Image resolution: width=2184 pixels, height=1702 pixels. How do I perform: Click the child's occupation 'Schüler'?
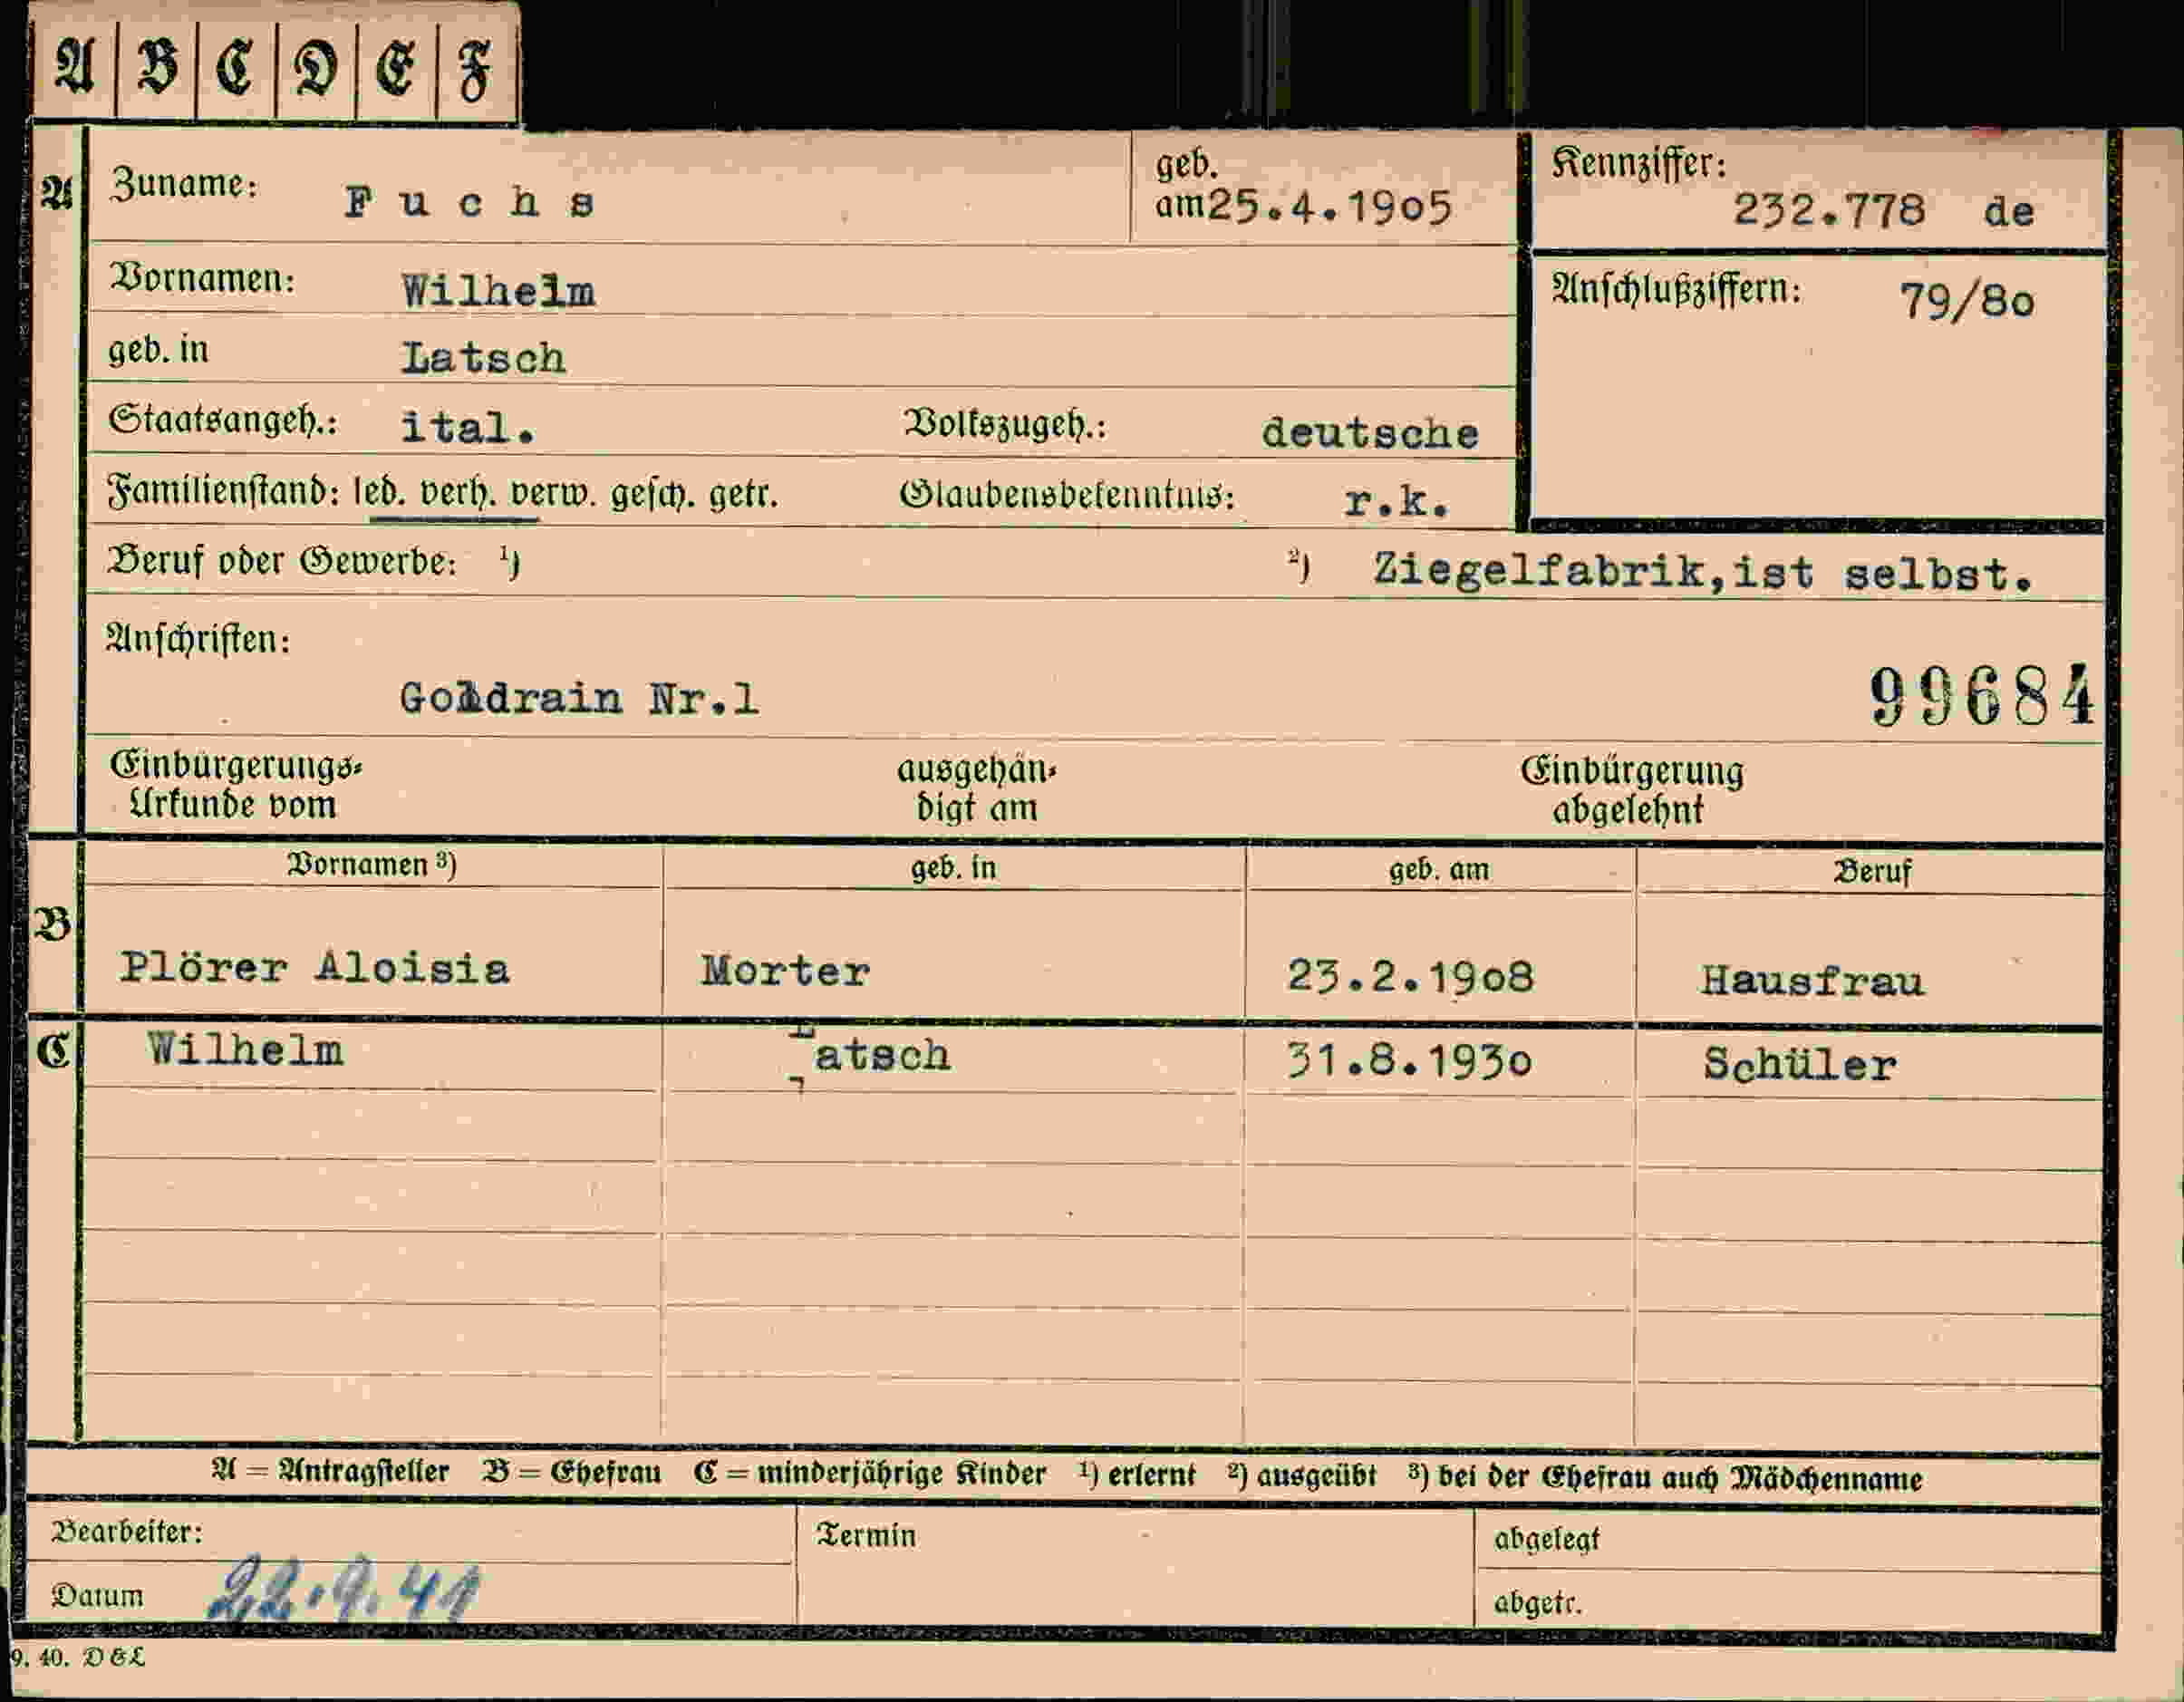(1799, 1064)
